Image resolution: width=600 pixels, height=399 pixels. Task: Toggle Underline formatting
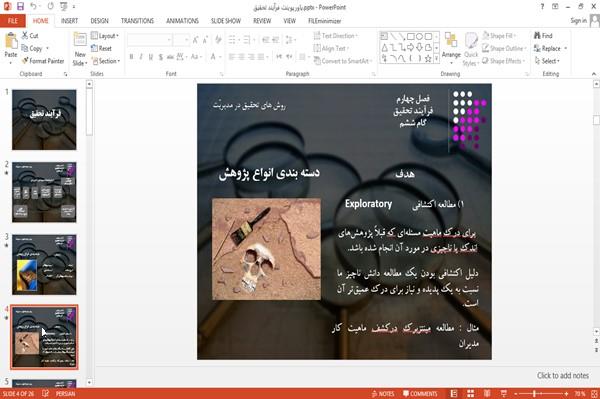click(x=150, y=57)
